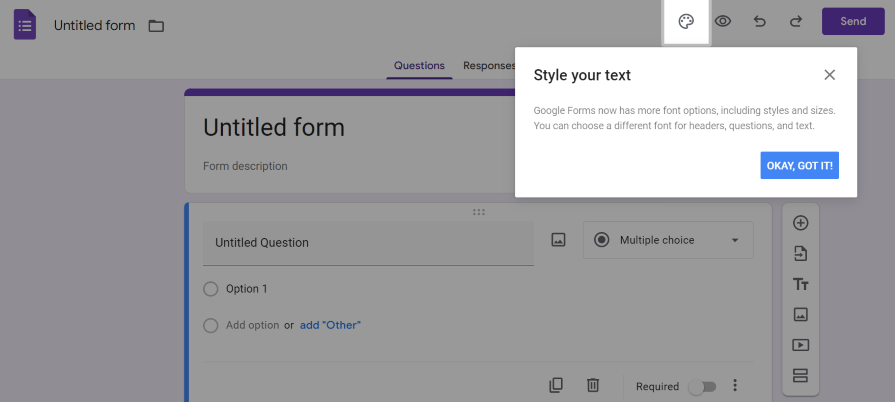Click the Import questions icon
The height and width of the screenshot is (402, 895).
(x=800, y=253)
